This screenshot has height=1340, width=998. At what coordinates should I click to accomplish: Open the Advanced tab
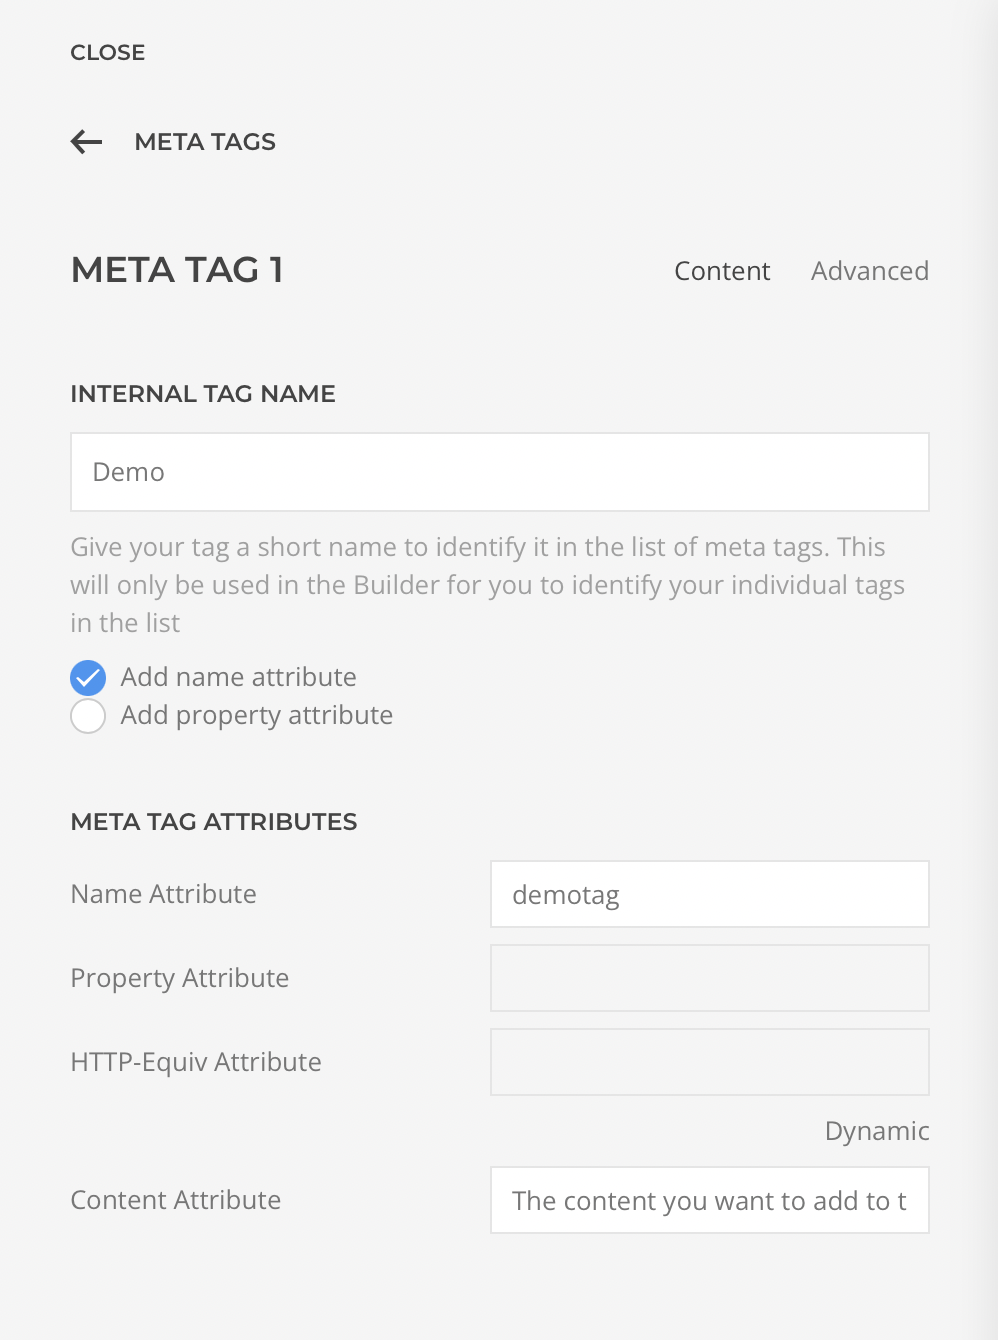pos(869,271)
